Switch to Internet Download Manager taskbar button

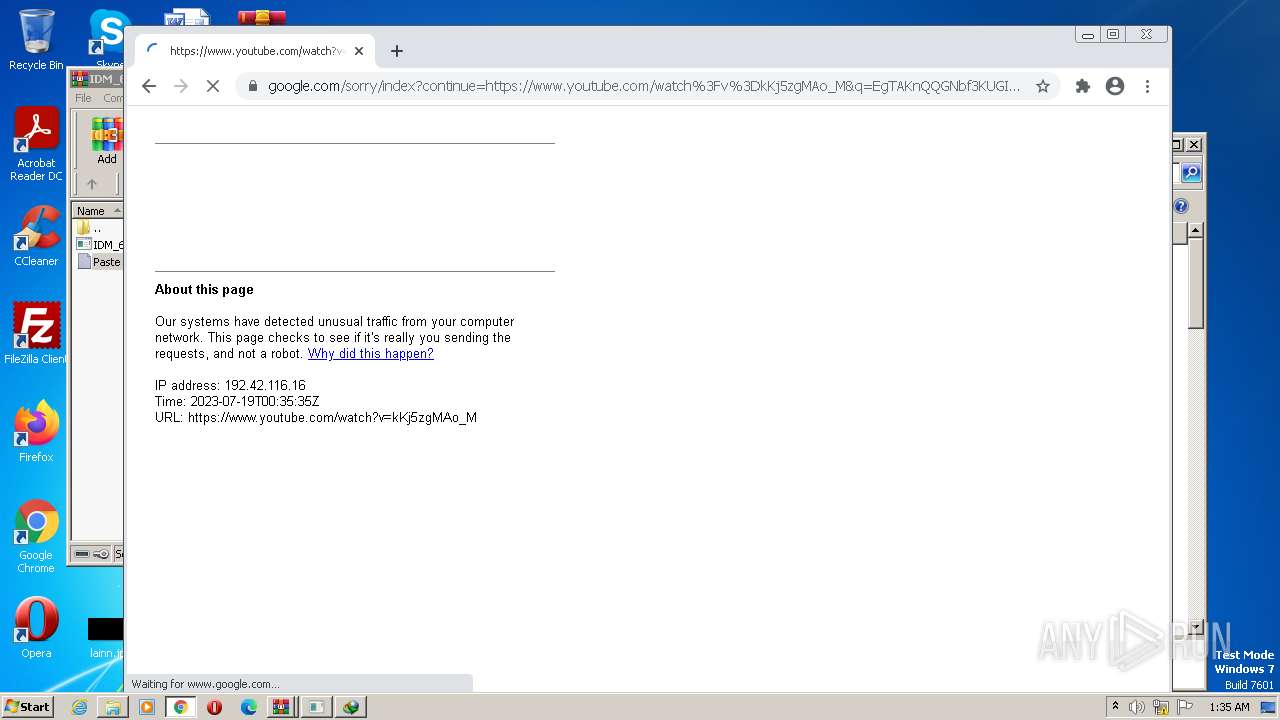coord(351,707)
